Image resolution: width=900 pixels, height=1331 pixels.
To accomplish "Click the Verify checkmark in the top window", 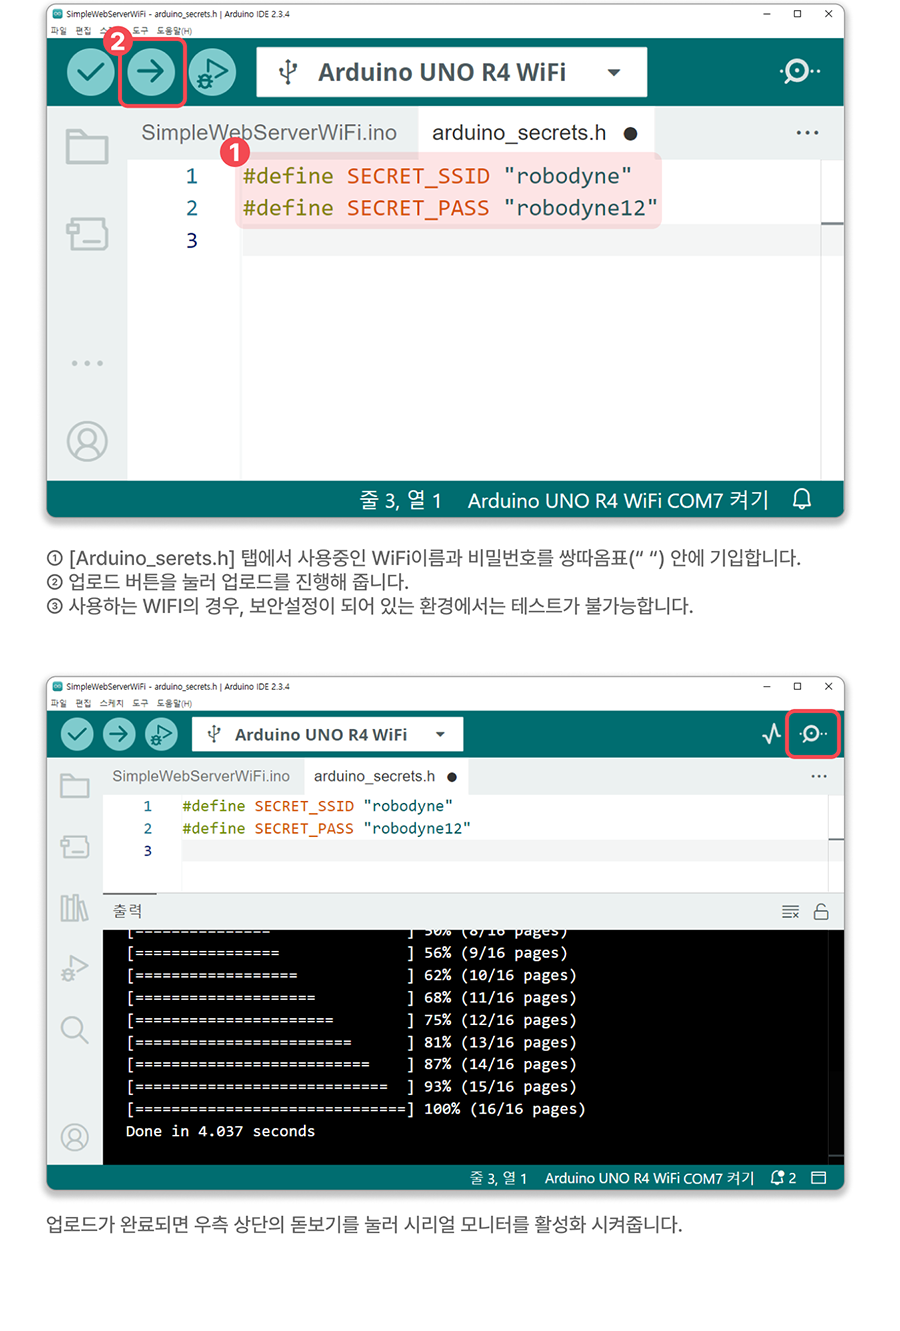I will point(91,72).
